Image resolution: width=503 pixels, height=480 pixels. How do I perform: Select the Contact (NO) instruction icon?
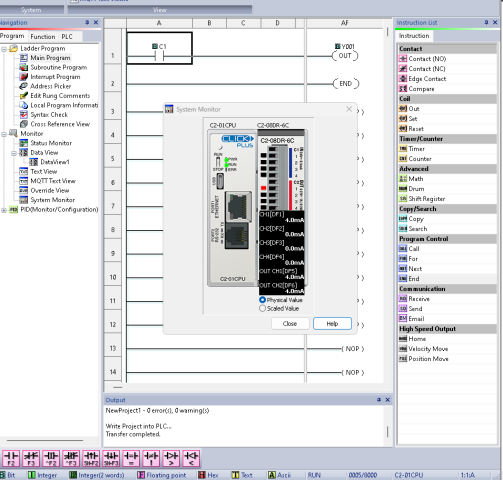click(x=403, y=59)
